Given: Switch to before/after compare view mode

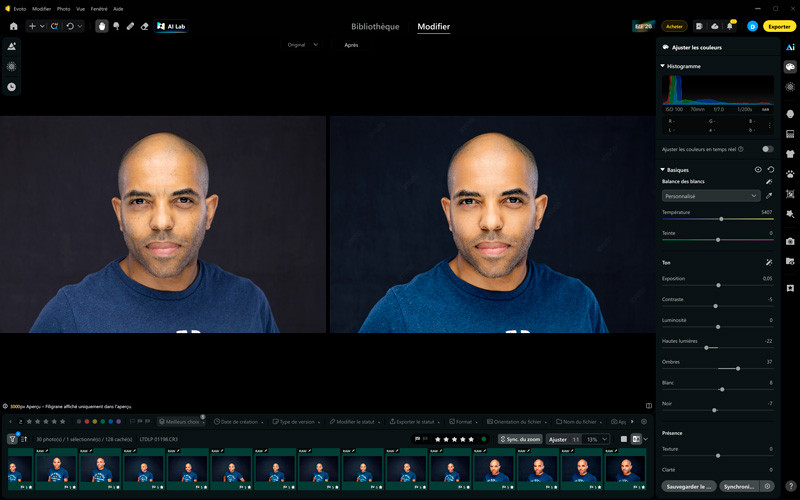Looking at the screenshot, I should tap(636, 439).
